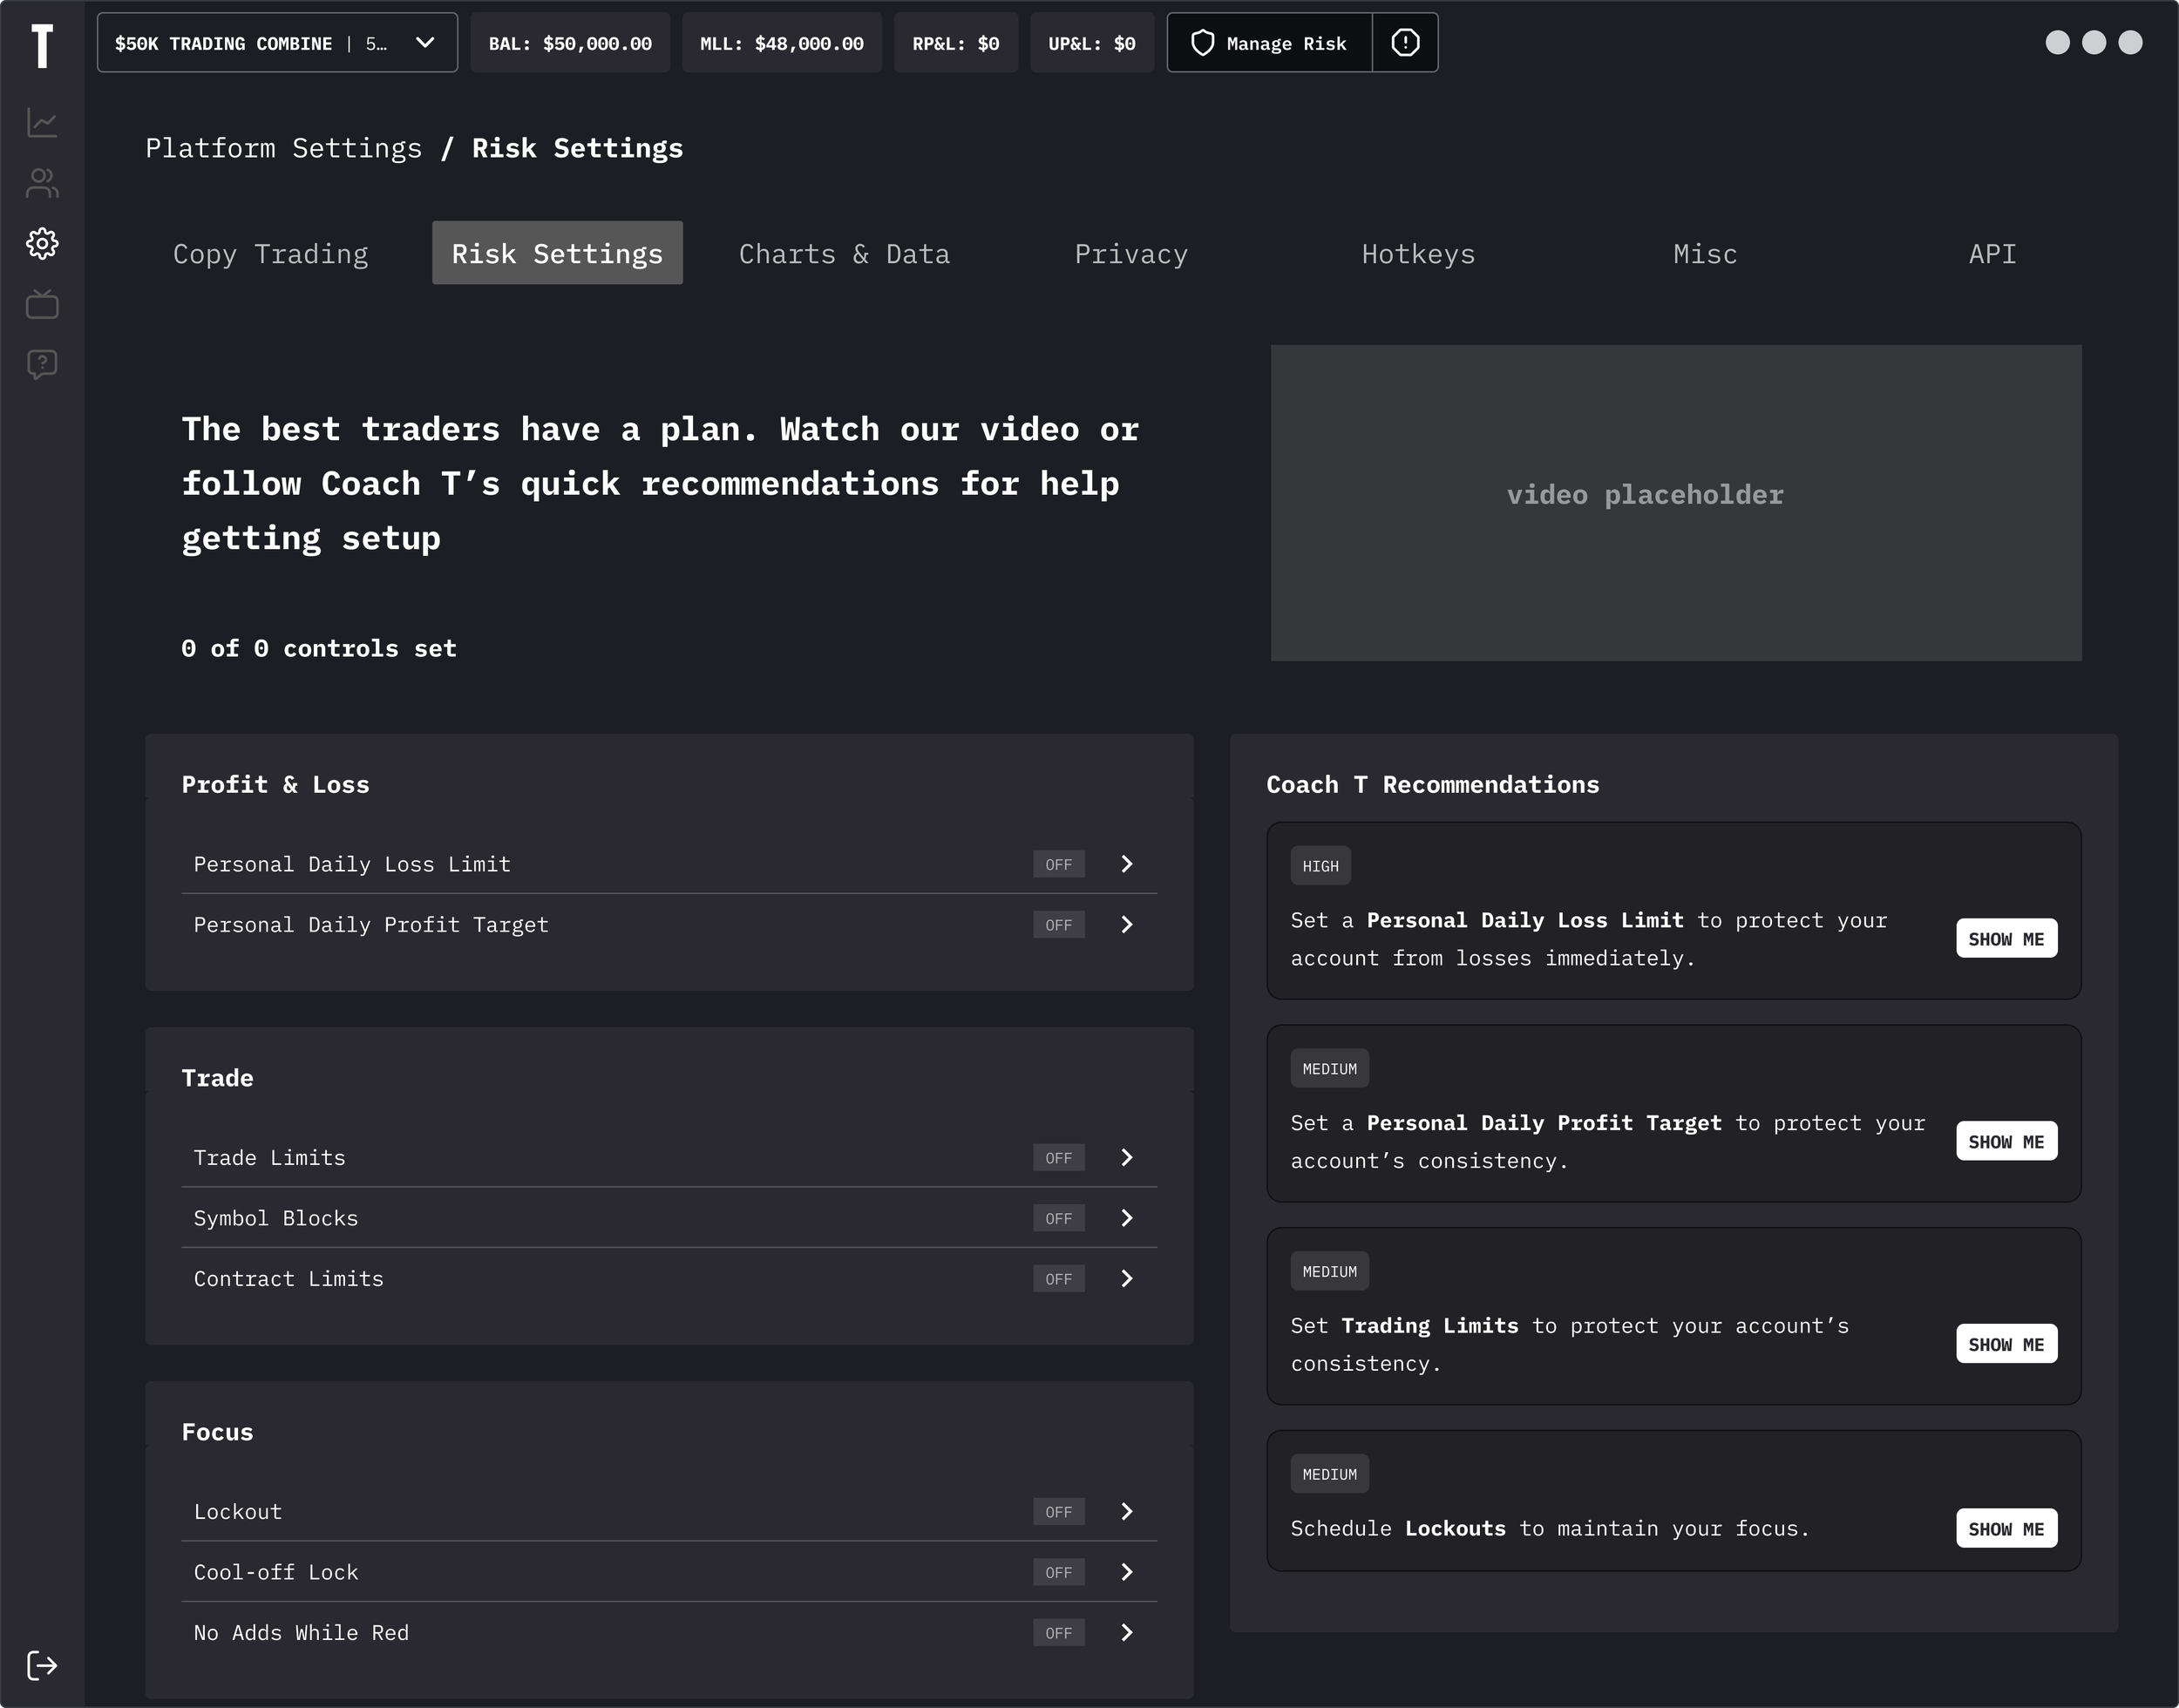Click the Coach T Recommendations heading

click(1432, 785)
